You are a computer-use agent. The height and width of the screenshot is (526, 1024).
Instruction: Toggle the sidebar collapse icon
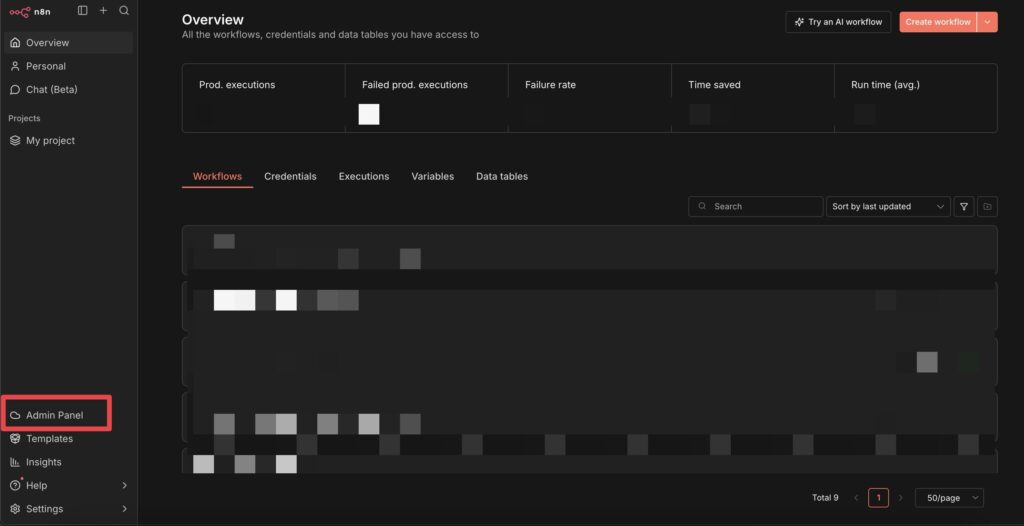point(82,11)
